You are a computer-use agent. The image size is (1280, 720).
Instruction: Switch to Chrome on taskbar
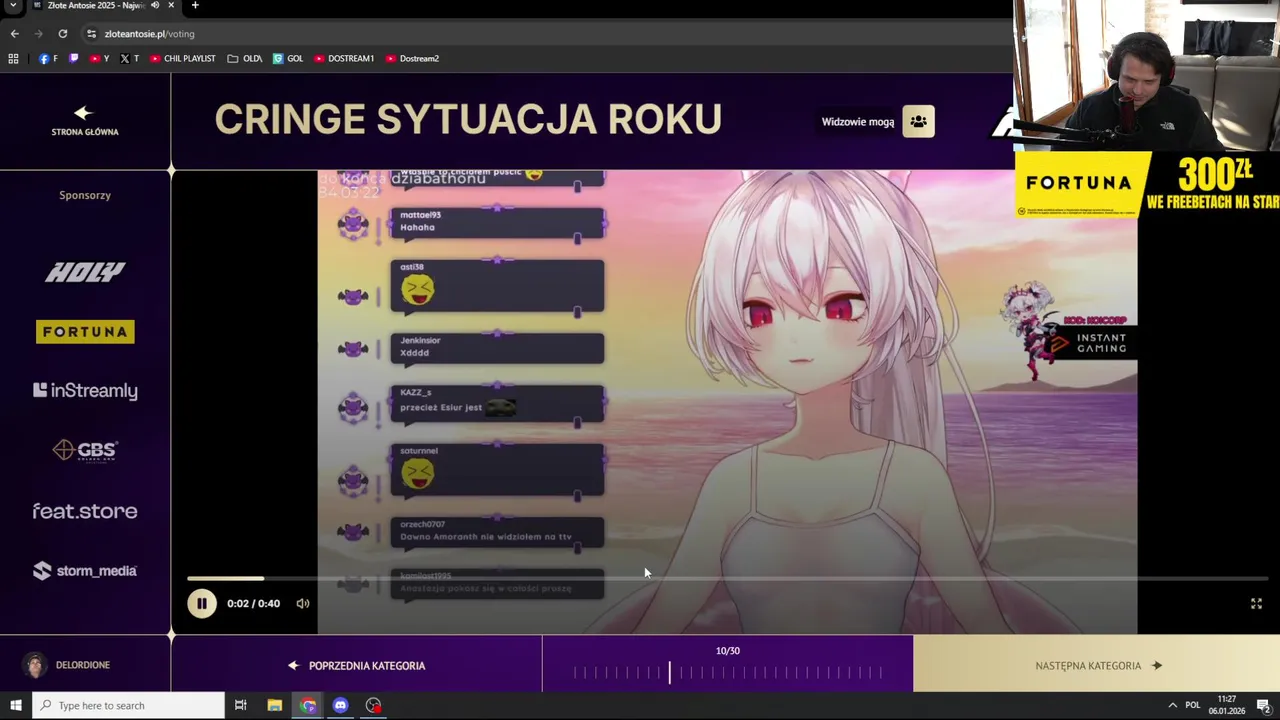click(308, 706)
